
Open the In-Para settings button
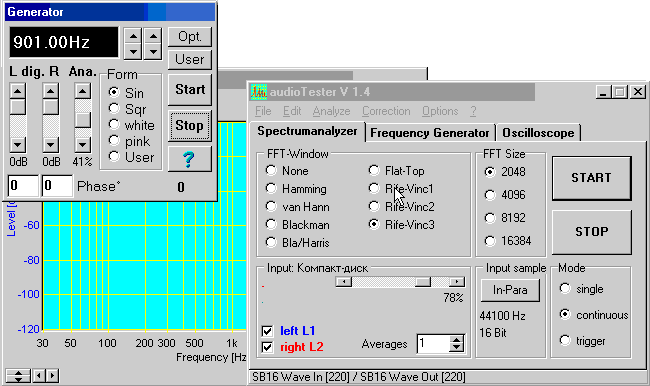tap(510, 290)
